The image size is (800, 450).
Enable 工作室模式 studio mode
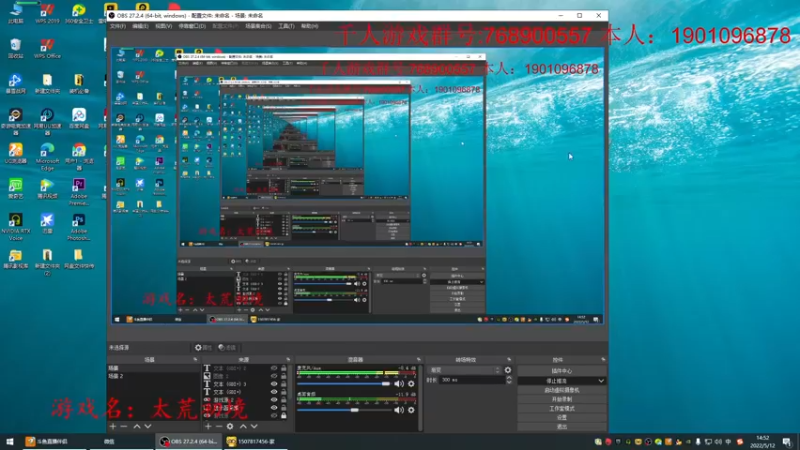coord(562,408)
